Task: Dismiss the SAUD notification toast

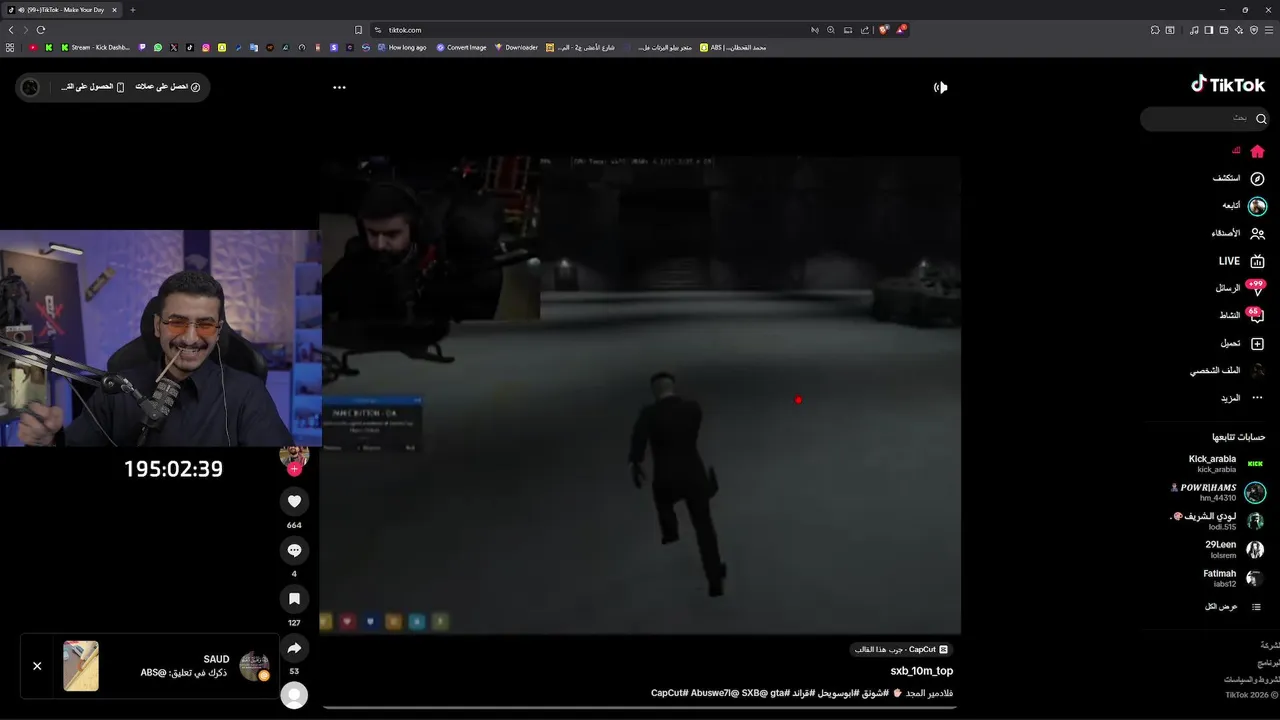Action: 37,666
